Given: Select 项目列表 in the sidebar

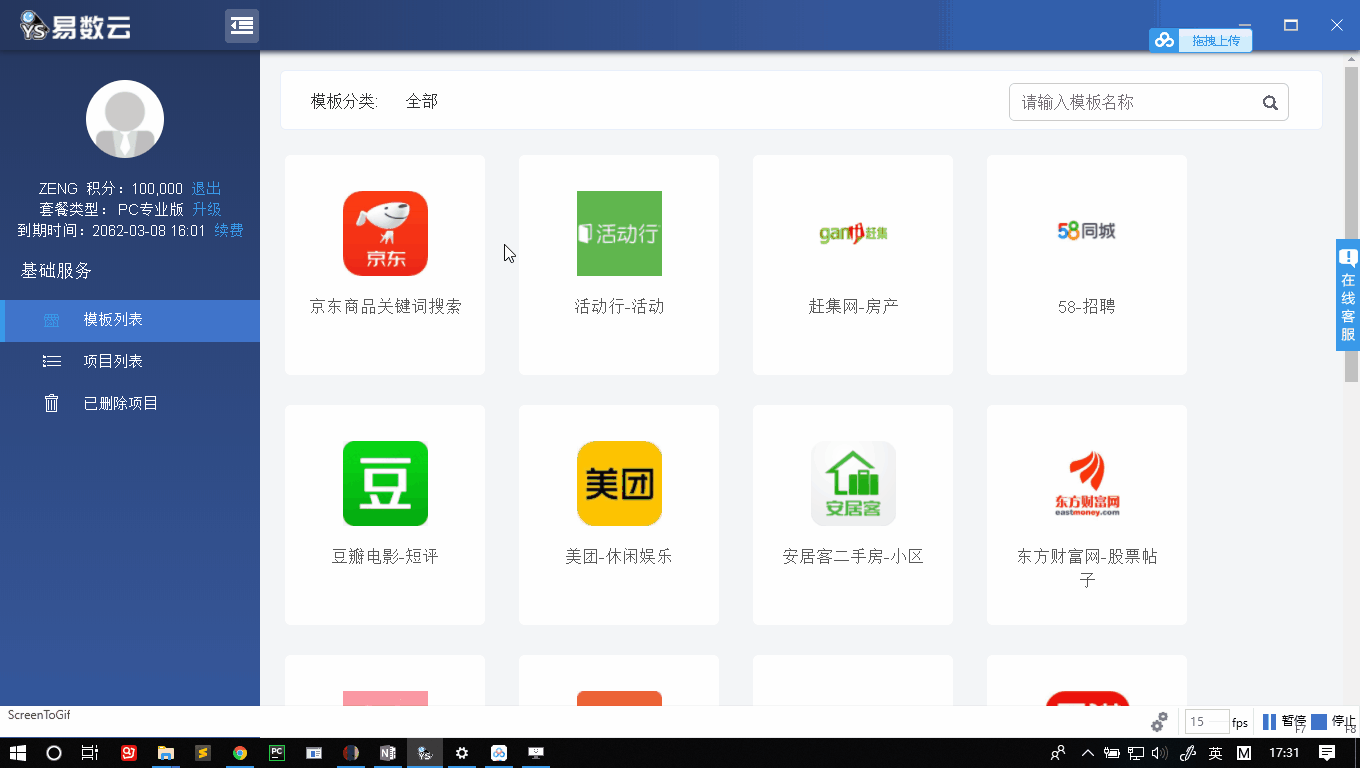Looking at the screenshot, I should (x=130, y=362).
